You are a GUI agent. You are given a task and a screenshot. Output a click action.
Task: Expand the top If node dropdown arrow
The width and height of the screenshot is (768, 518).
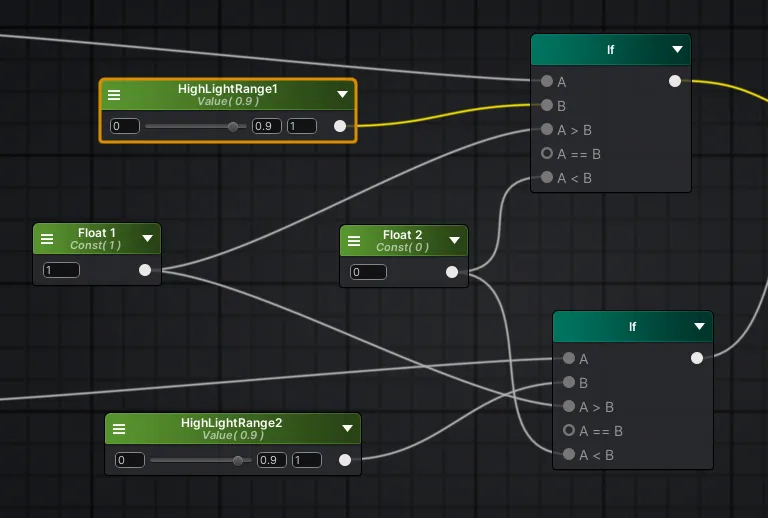pos(677,49)
